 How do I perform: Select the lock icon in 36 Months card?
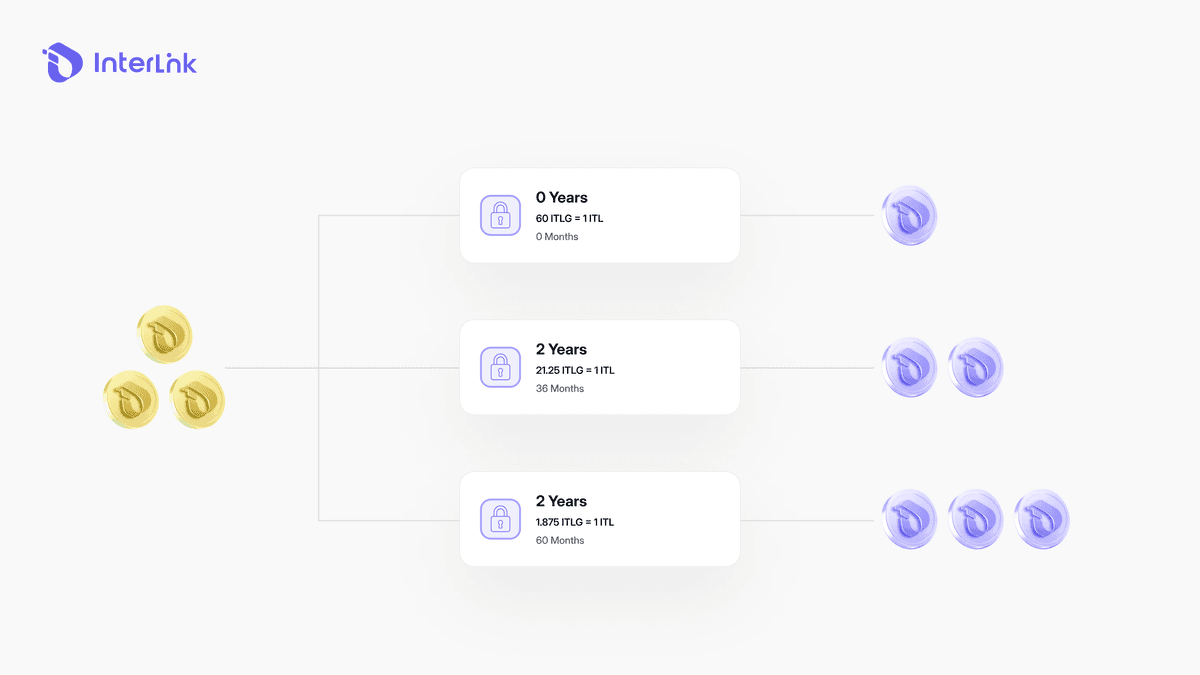coord(500,367)
